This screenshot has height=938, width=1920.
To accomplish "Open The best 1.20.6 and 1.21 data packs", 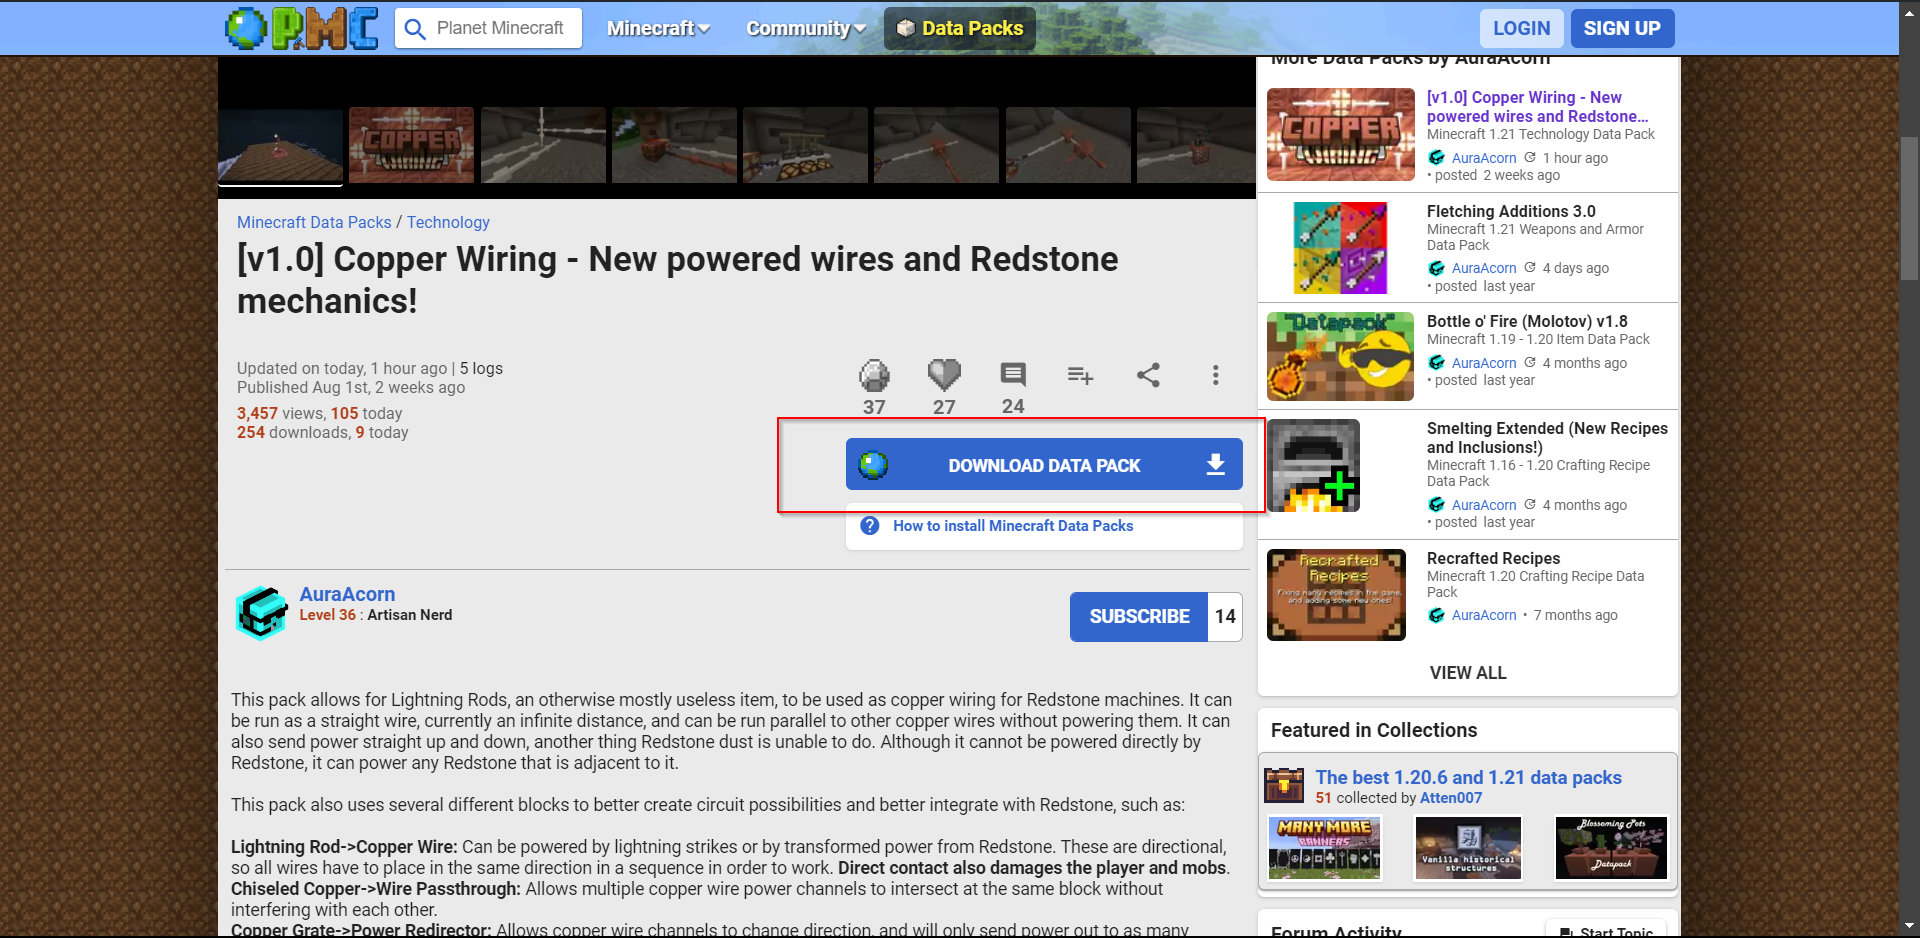I will pyautogui.click(x=1468, y=777).
